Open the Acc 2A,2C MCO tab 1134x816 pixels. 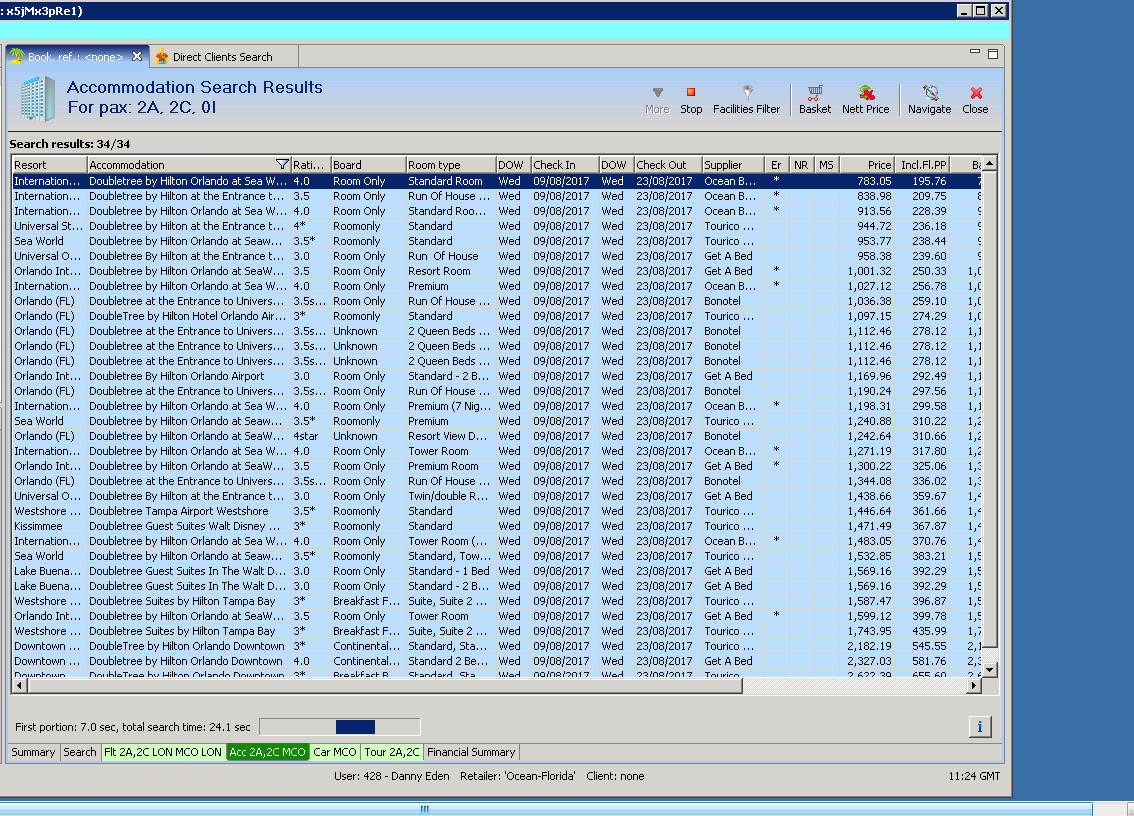268,752
